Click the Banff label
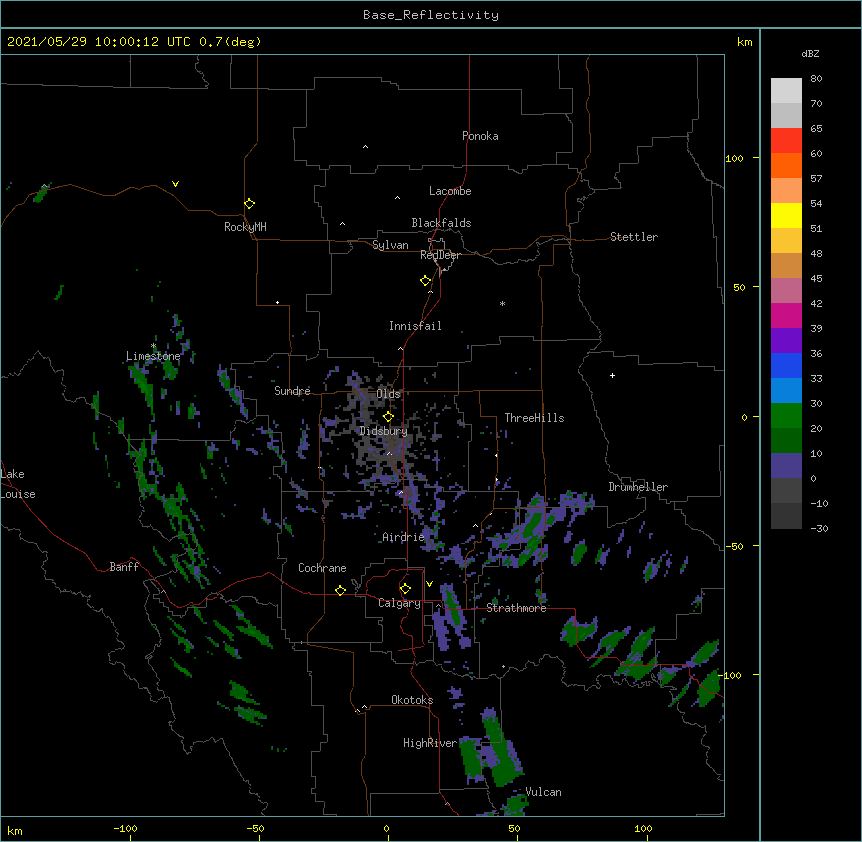 [x=124, y=567]
